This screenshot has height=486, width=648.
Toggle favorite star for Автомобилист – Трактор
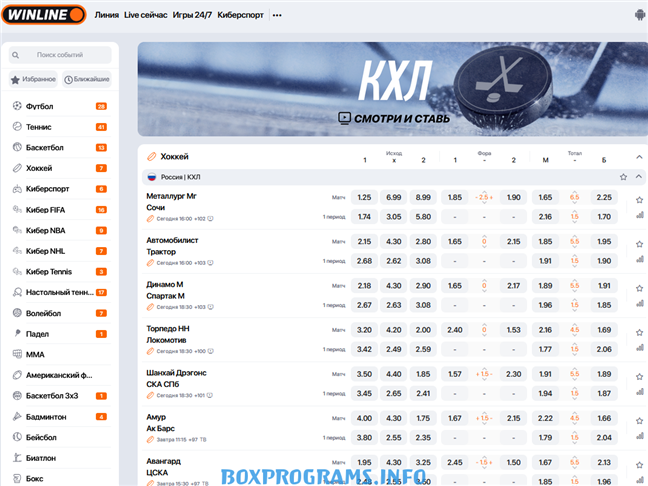(639, 243)
